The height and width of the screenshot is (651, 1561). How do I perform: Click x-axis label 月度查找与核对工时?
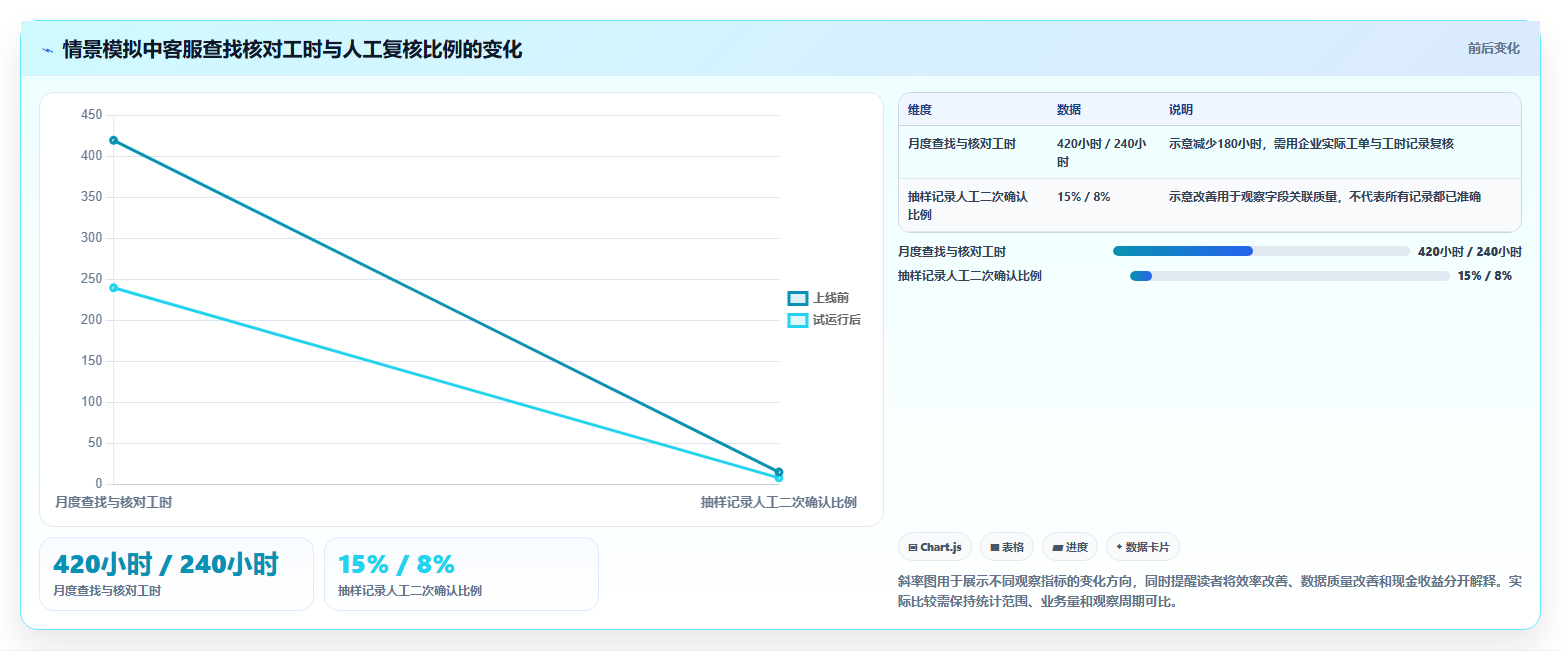[113, 502]
